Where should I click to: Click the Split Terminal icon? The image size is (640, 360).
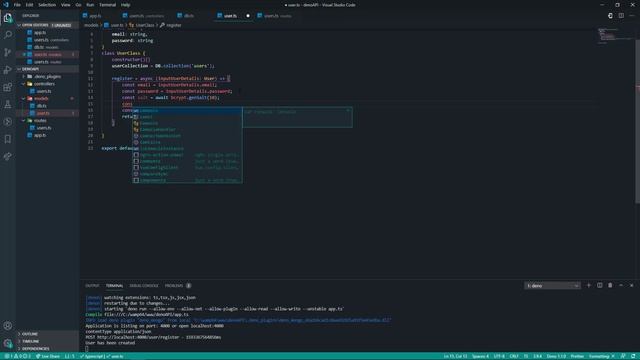(600, 285)
